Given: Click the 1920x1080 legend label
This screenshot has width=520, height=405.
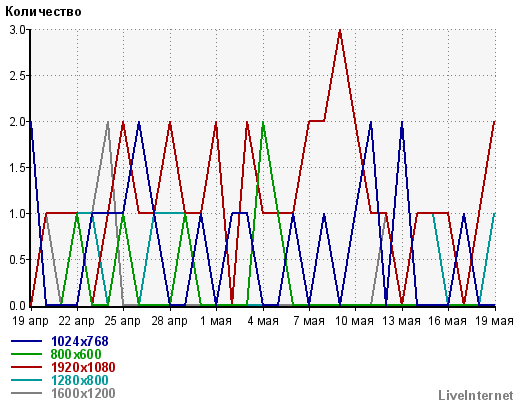Looking at the screenshot, I should tap(83, 367).
